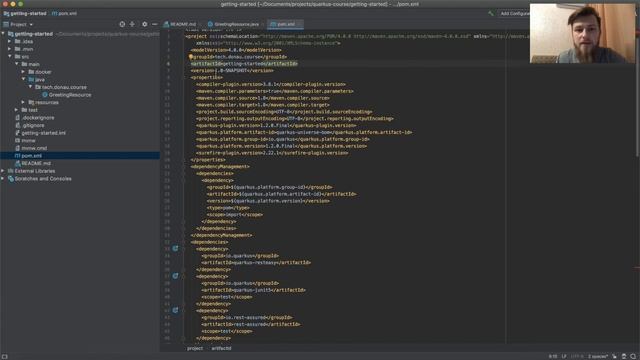The width and height of the screenshot is (640, 360).
Task: Expand the .mvn folder arrow
Action: [10, 49]
